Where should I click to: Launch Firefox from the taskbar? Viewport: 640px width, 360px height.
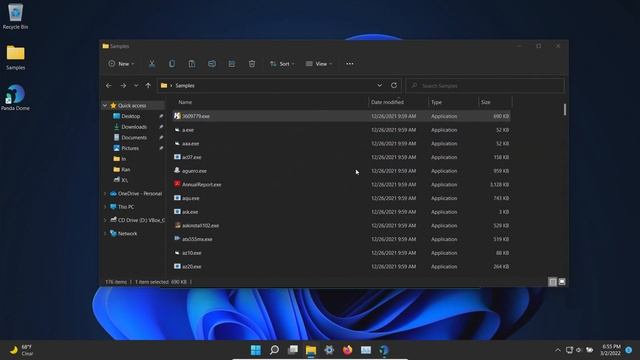348,350
